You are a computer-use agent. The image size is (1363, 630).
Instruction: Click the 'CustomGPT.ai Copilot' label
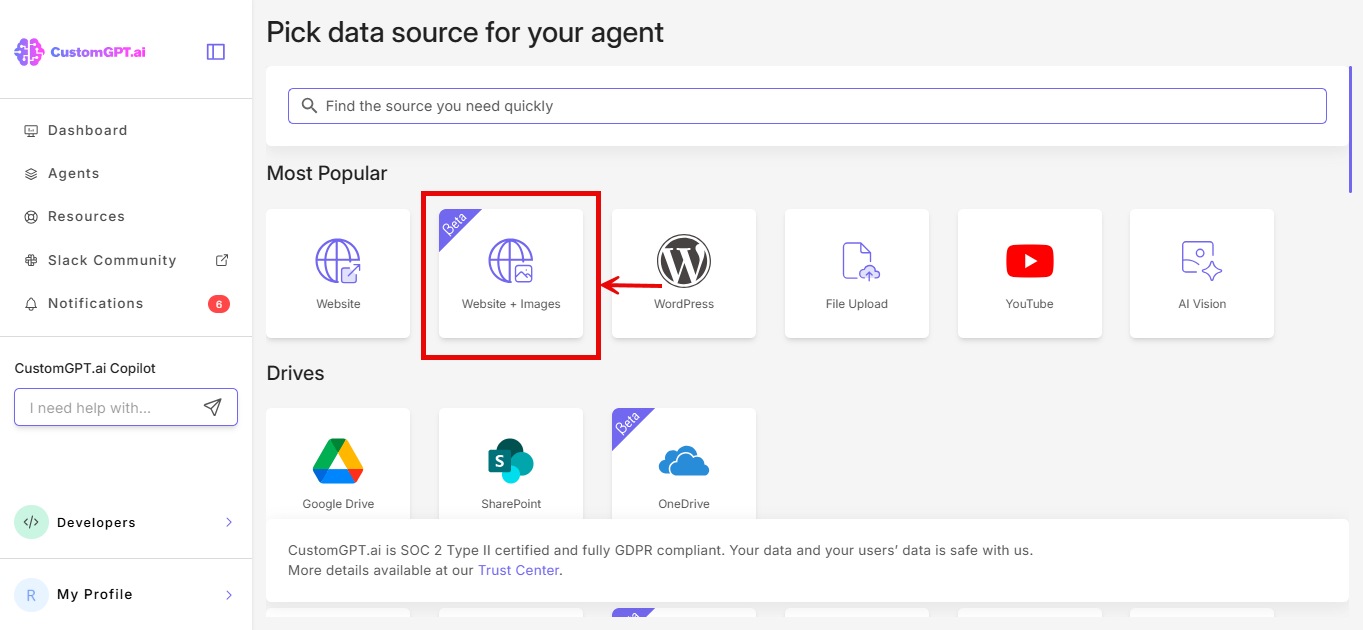click(x=85, y=369)
